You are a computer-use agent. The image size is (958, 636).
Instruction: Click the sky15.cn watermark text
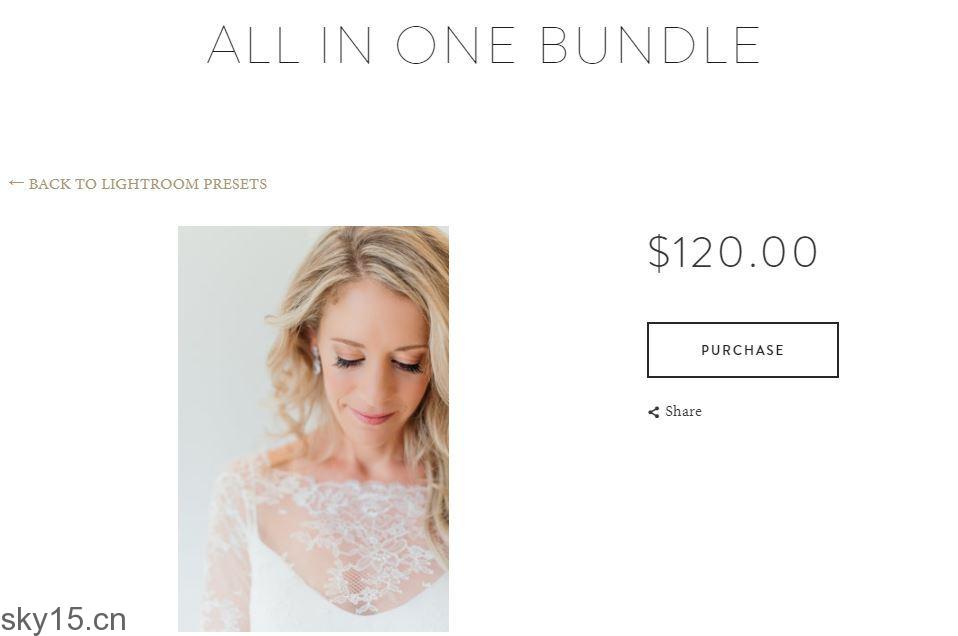tap(64, 620)
